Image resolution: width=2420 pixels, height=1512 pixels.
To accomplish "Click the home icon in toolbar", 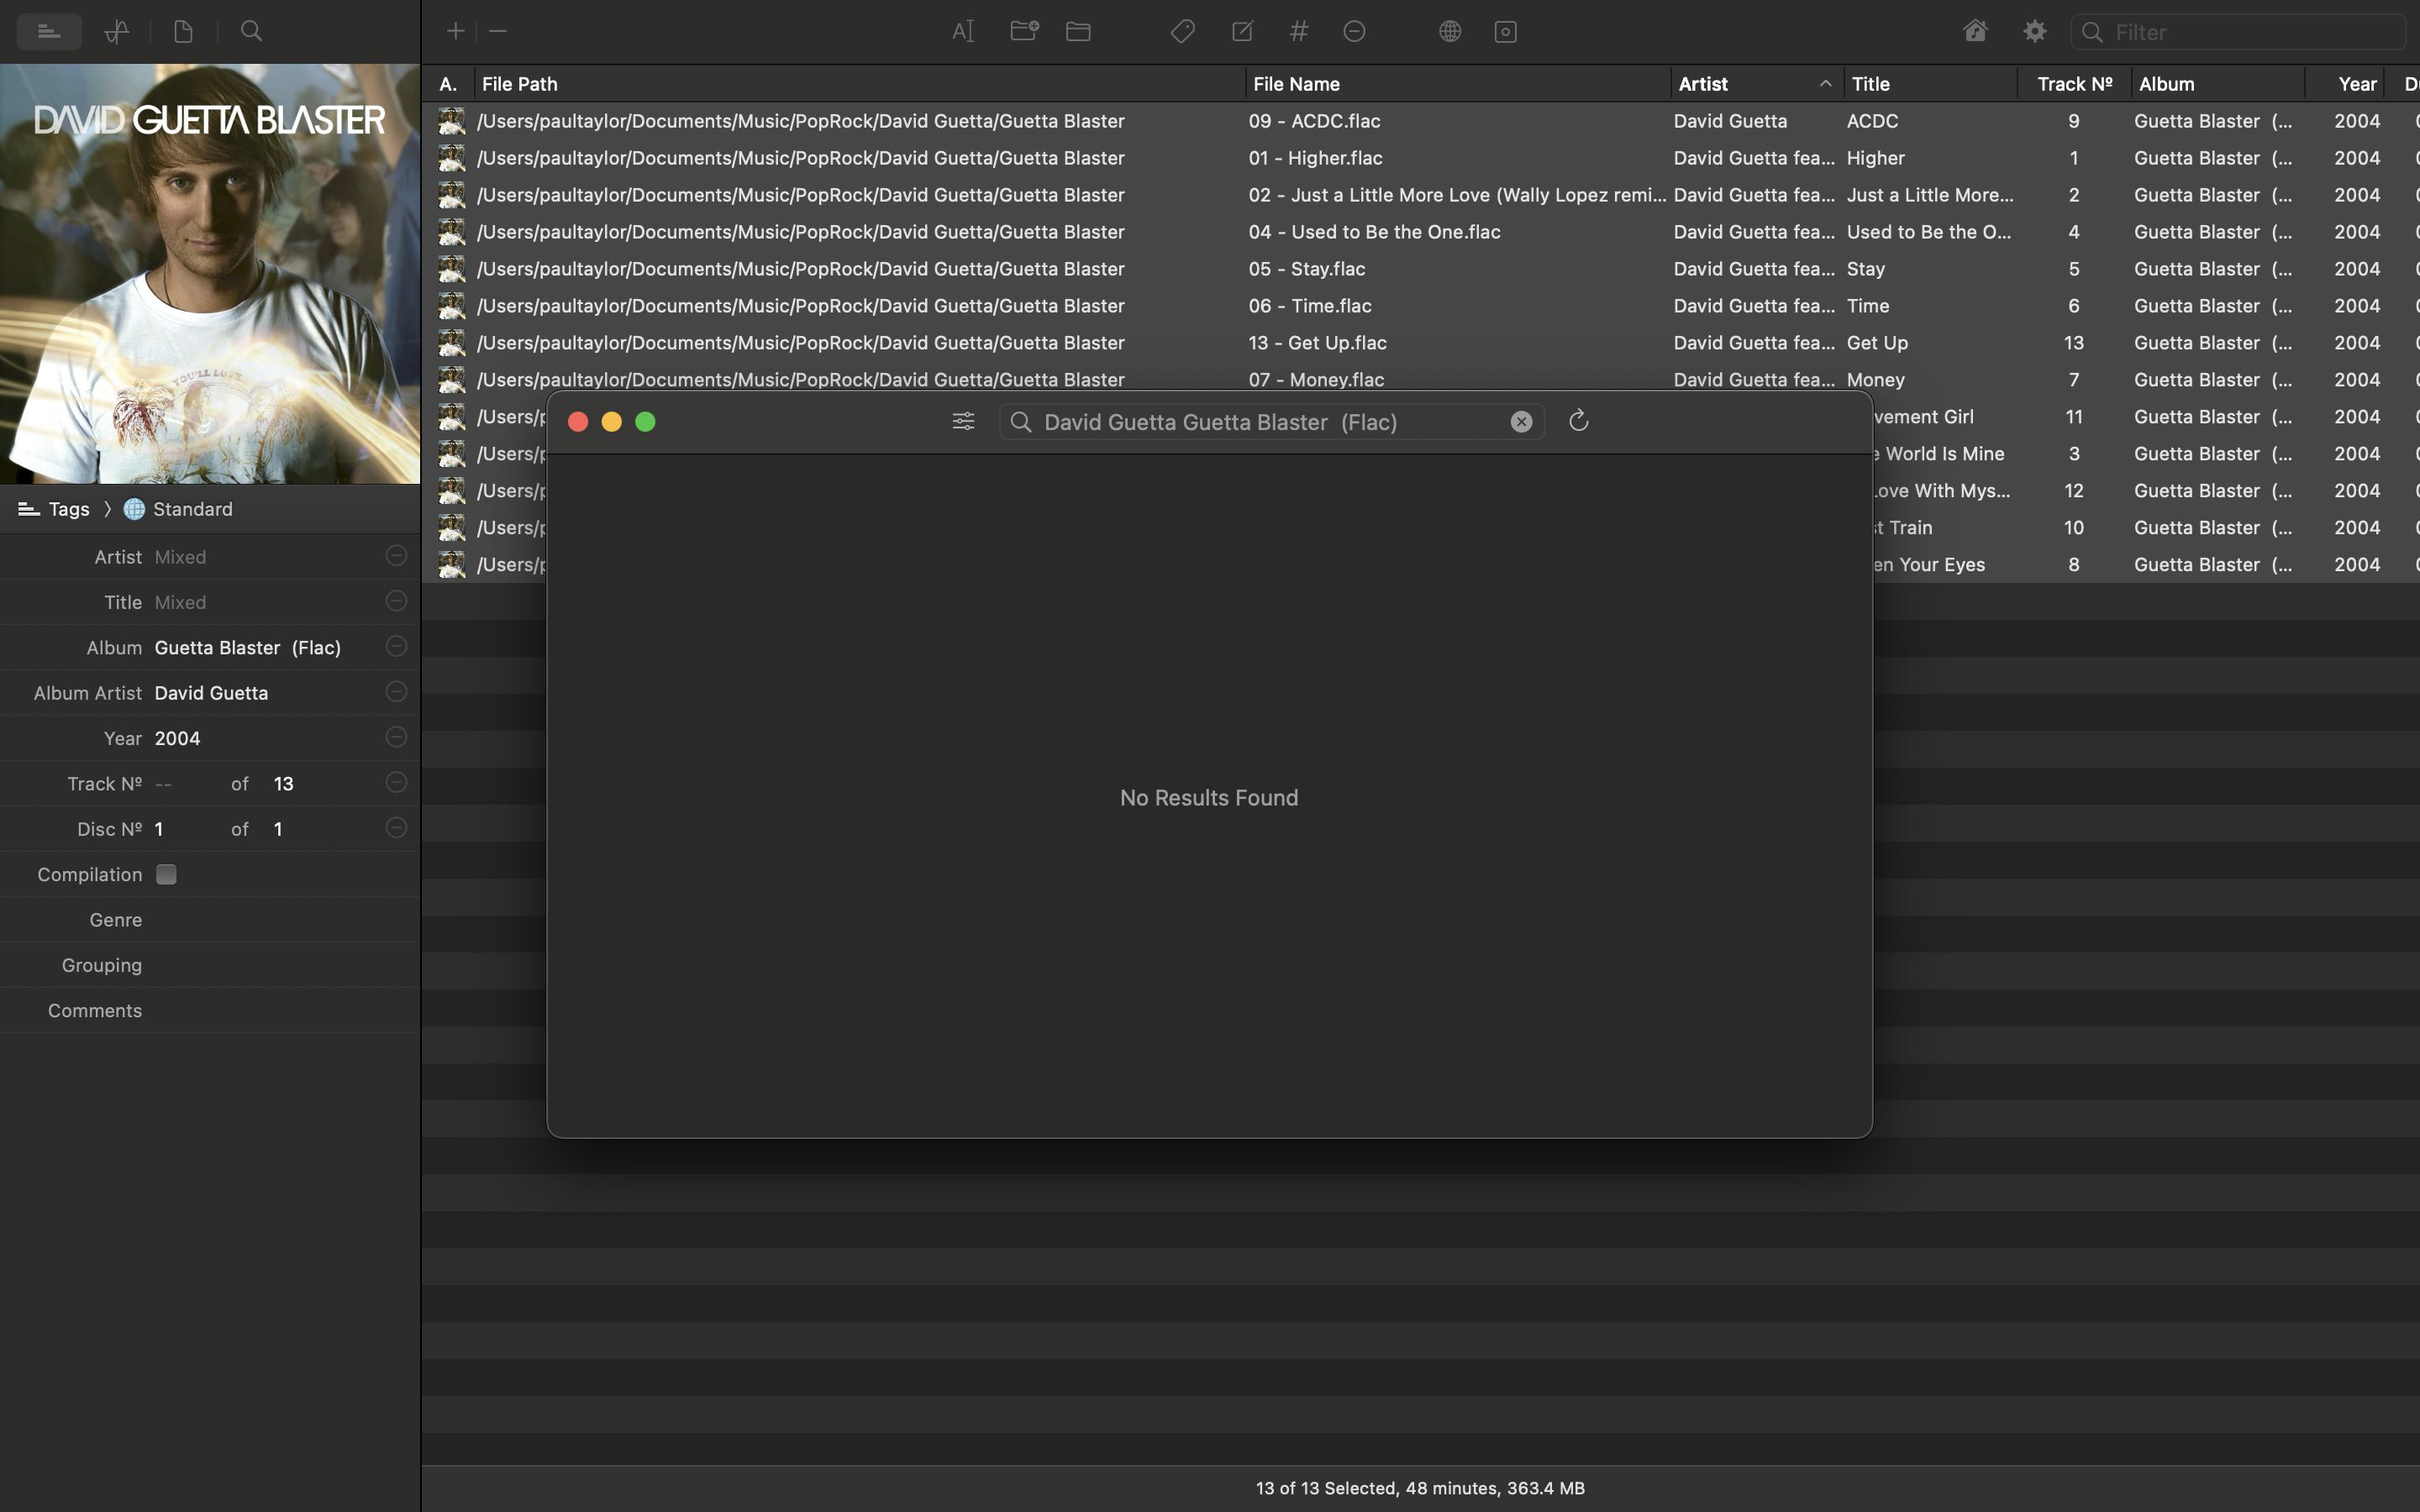I will [x=1975, y=31].
